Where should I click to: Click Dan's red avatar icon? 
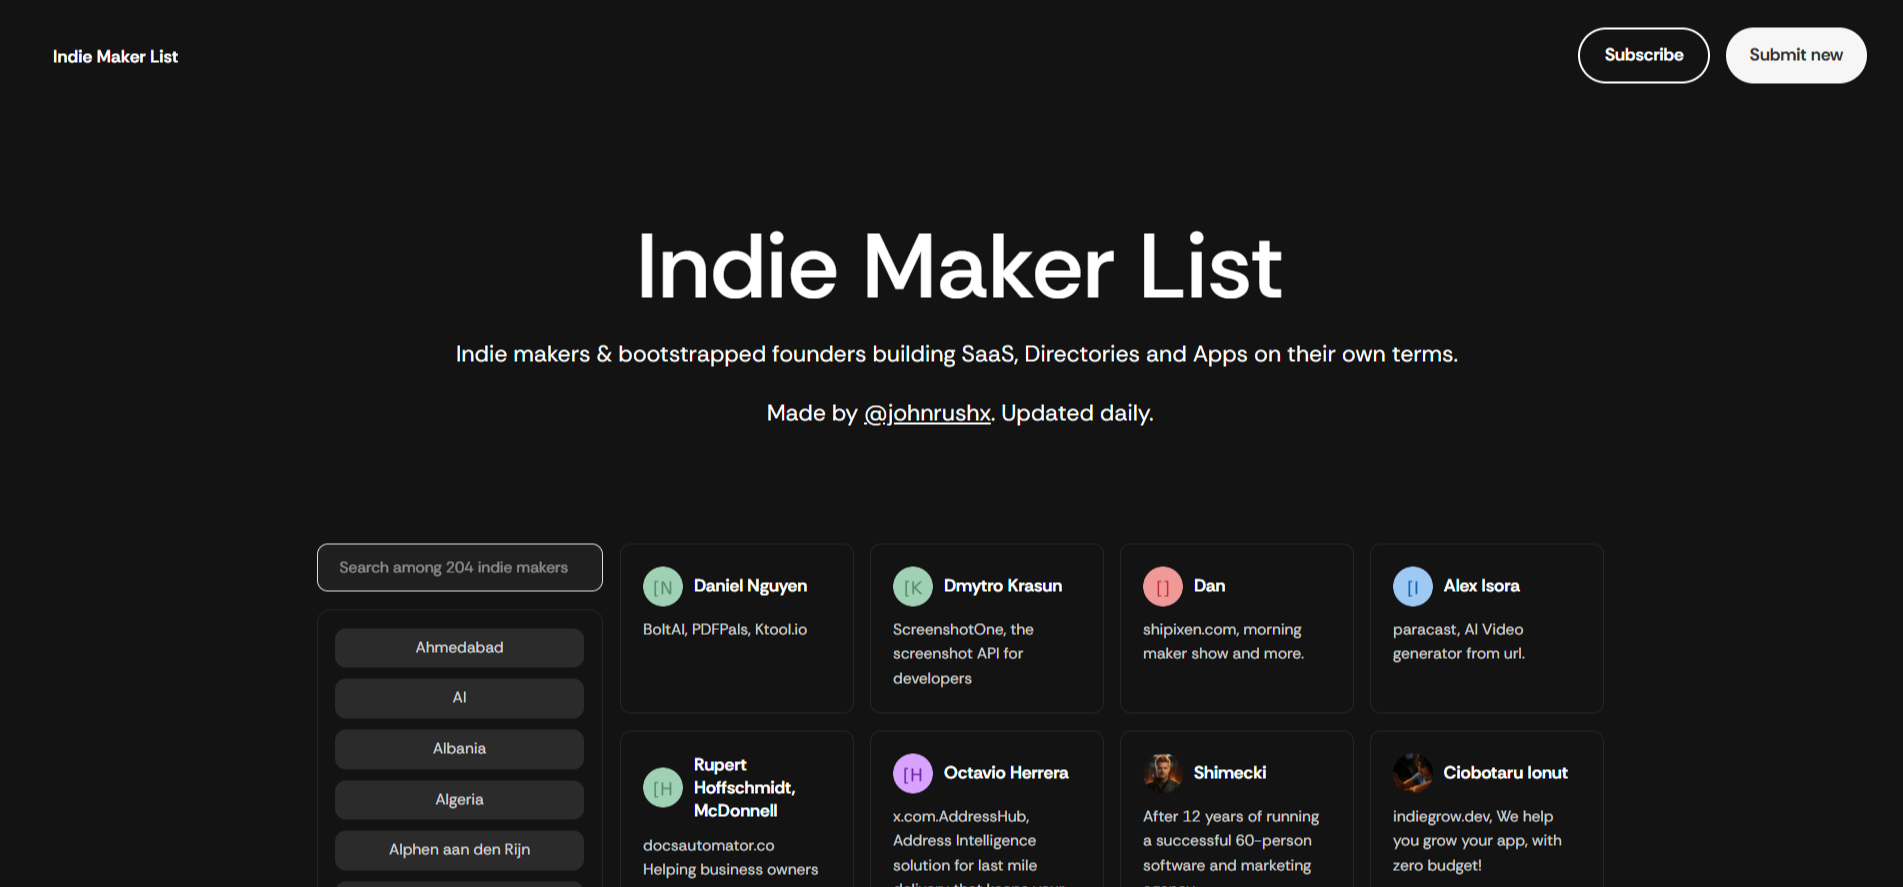click(x=1162, y=587)
